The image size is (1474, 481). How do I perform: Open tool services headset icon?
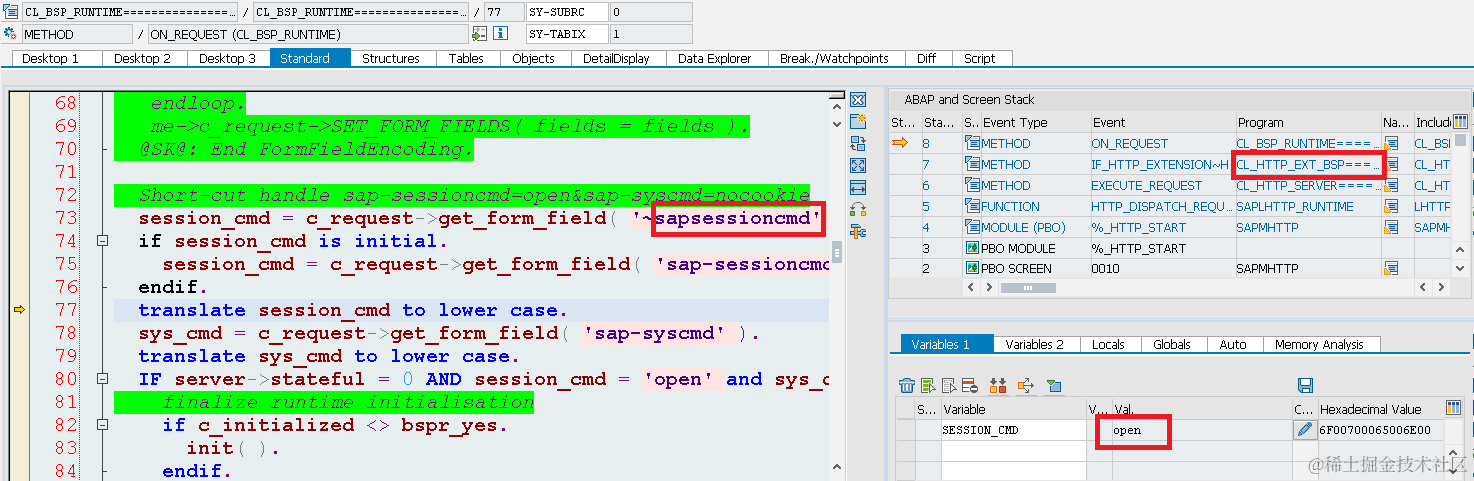pos(857,209)
